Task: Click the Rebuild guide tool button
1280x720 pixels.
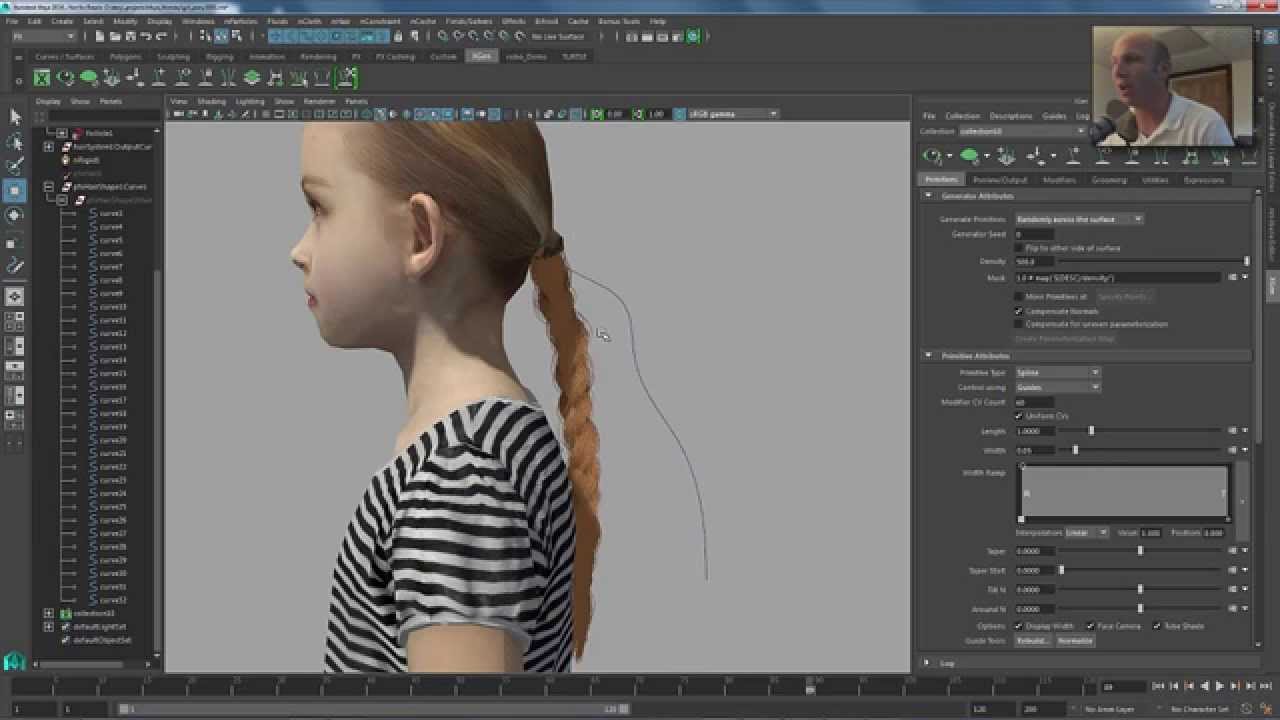Action: coord(1033,641)
